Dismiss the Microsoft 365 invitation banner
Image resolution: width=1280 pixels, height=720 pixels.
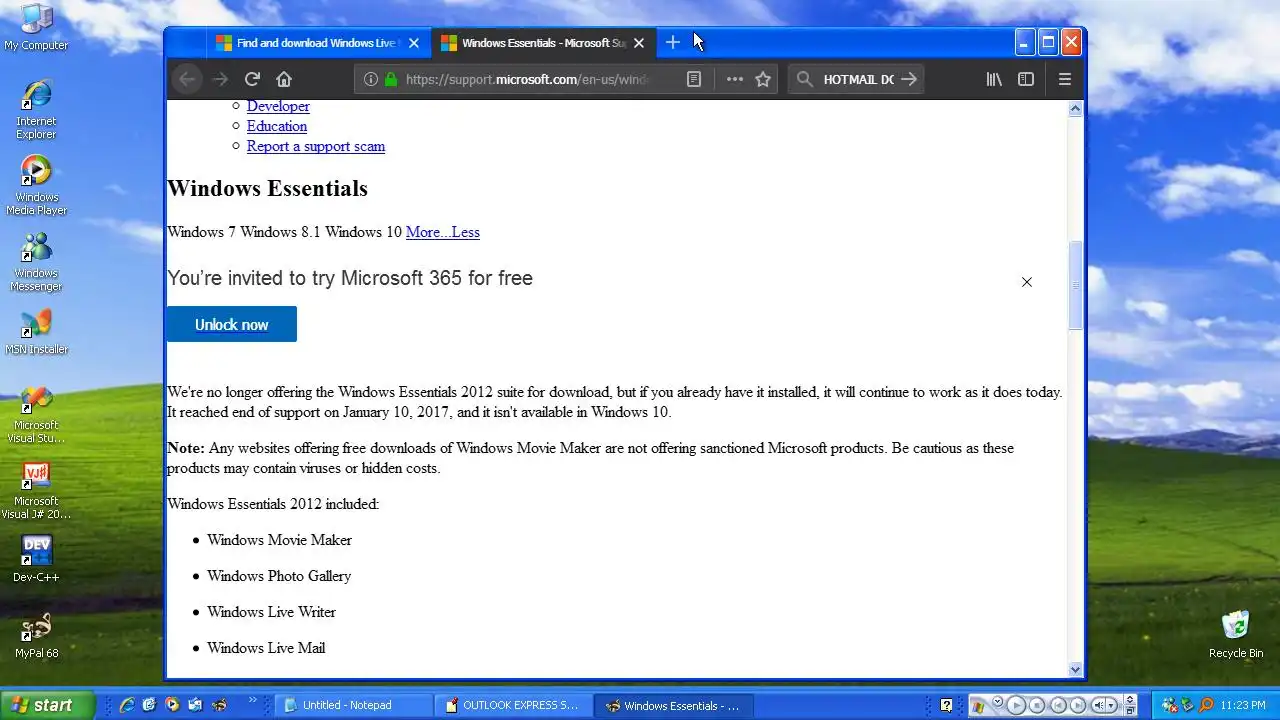[x=1027, y=282]
